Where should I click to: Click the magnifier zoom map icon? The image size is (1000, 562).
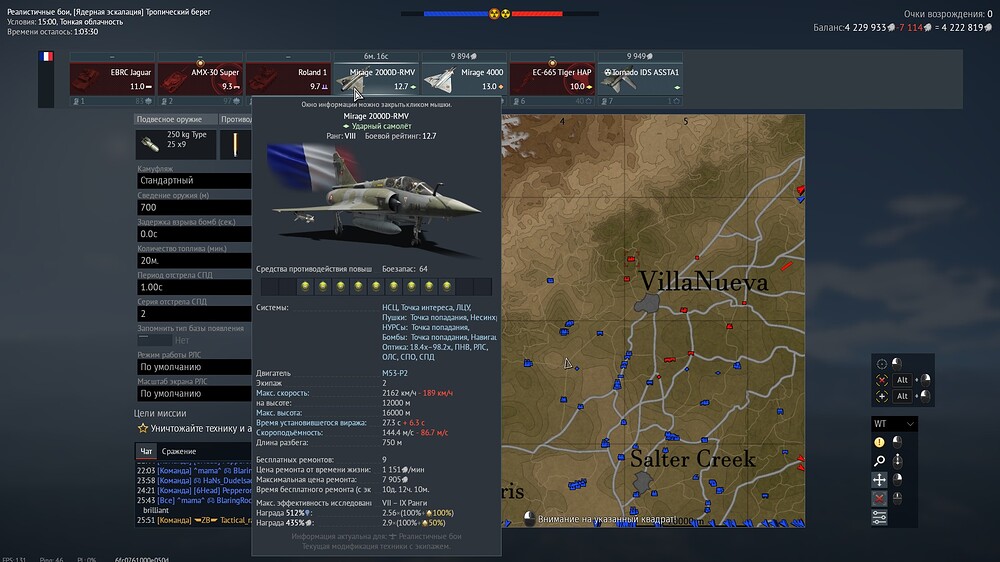[879, 461]
